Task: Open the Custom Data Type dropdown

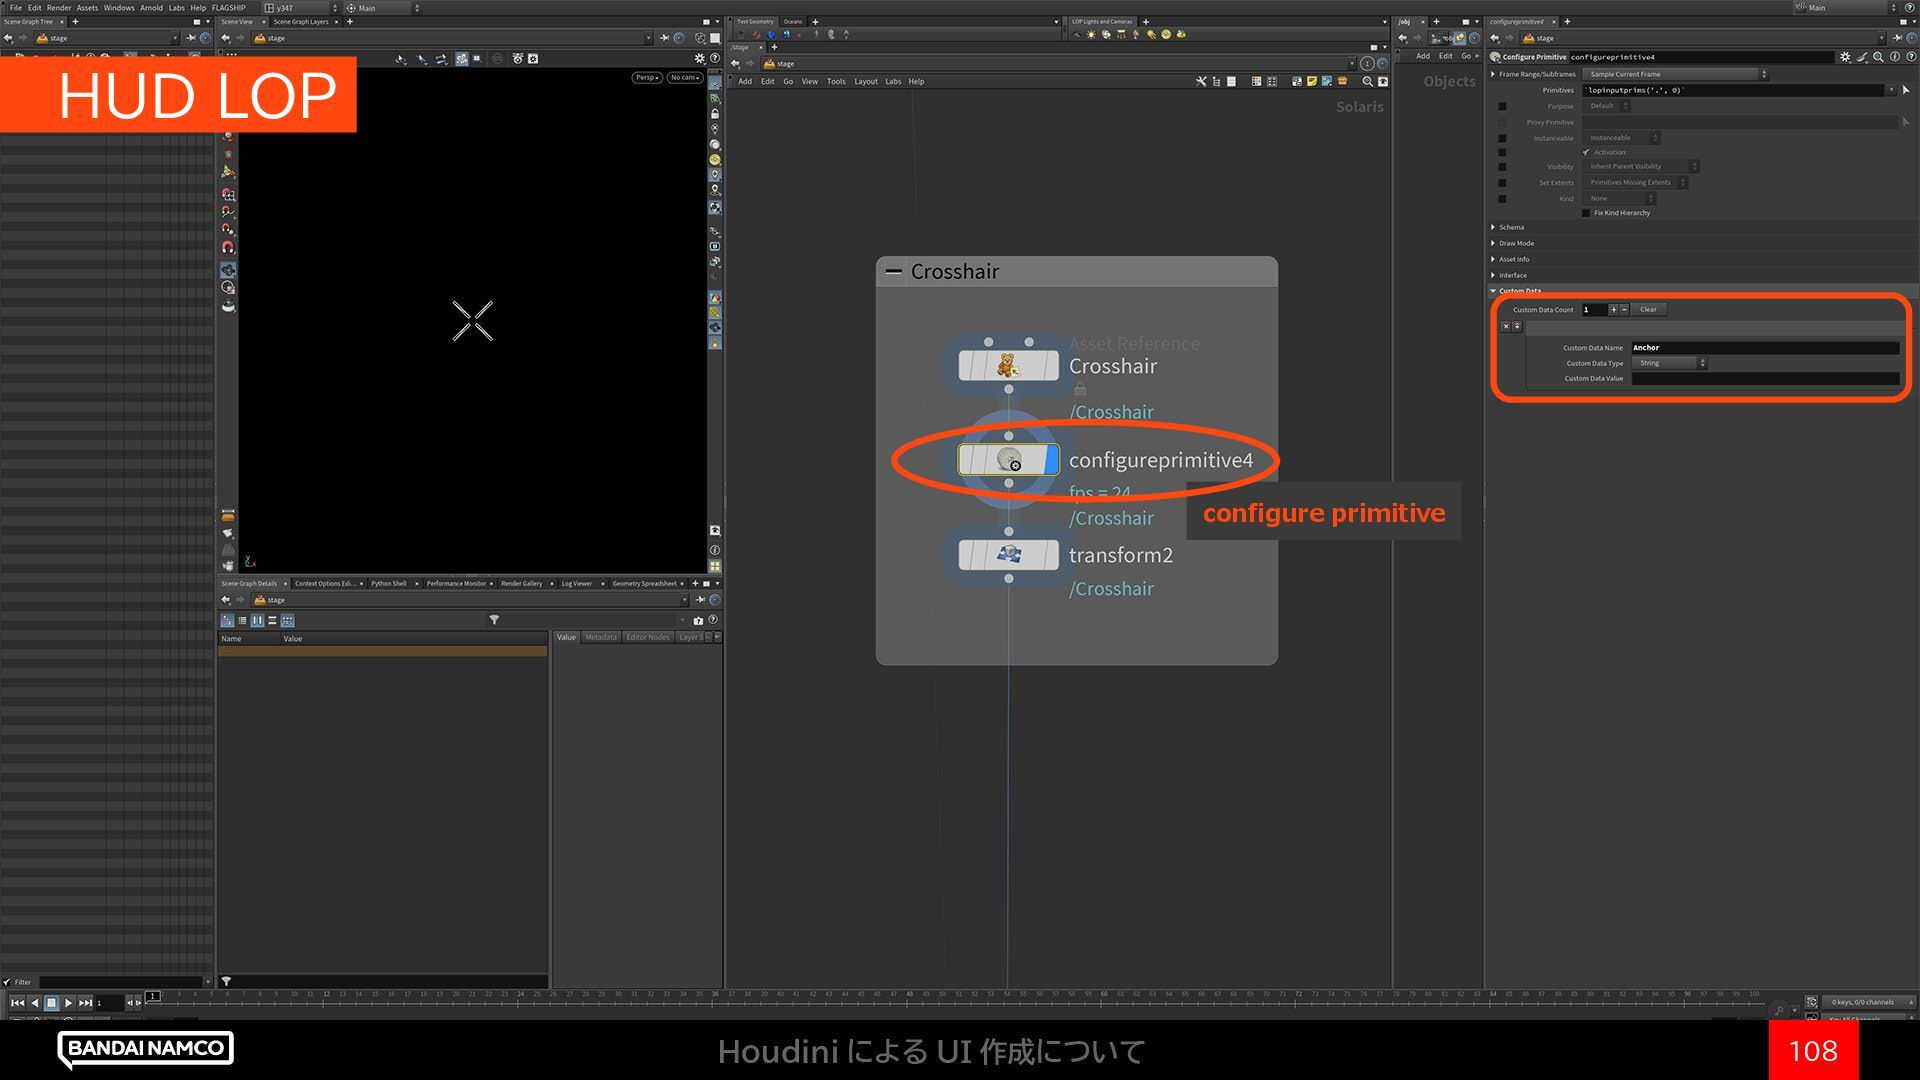Action: tap(1670, 363)
